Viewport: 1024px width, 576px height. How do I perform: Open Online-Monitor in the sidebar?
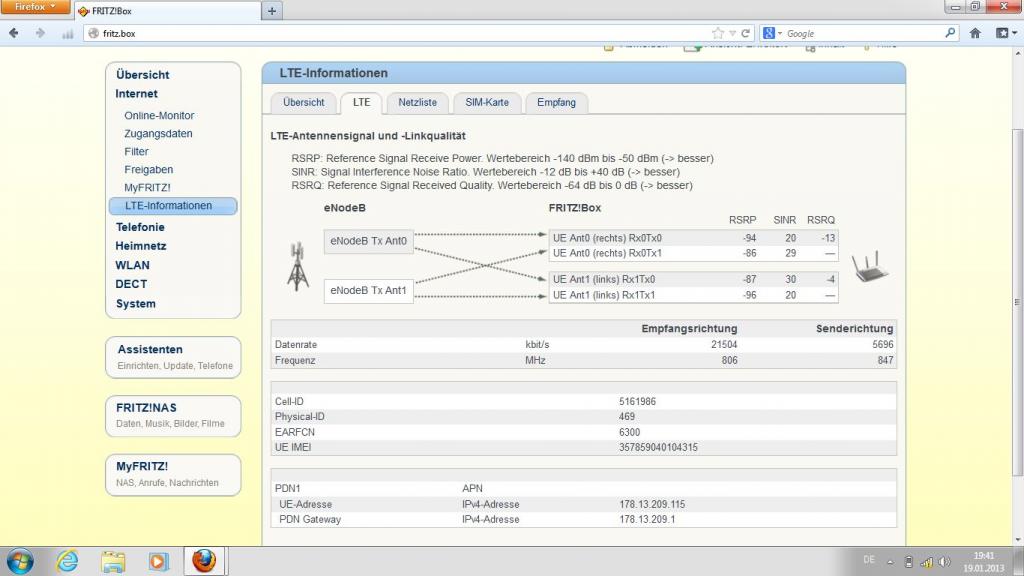point(159,116)
